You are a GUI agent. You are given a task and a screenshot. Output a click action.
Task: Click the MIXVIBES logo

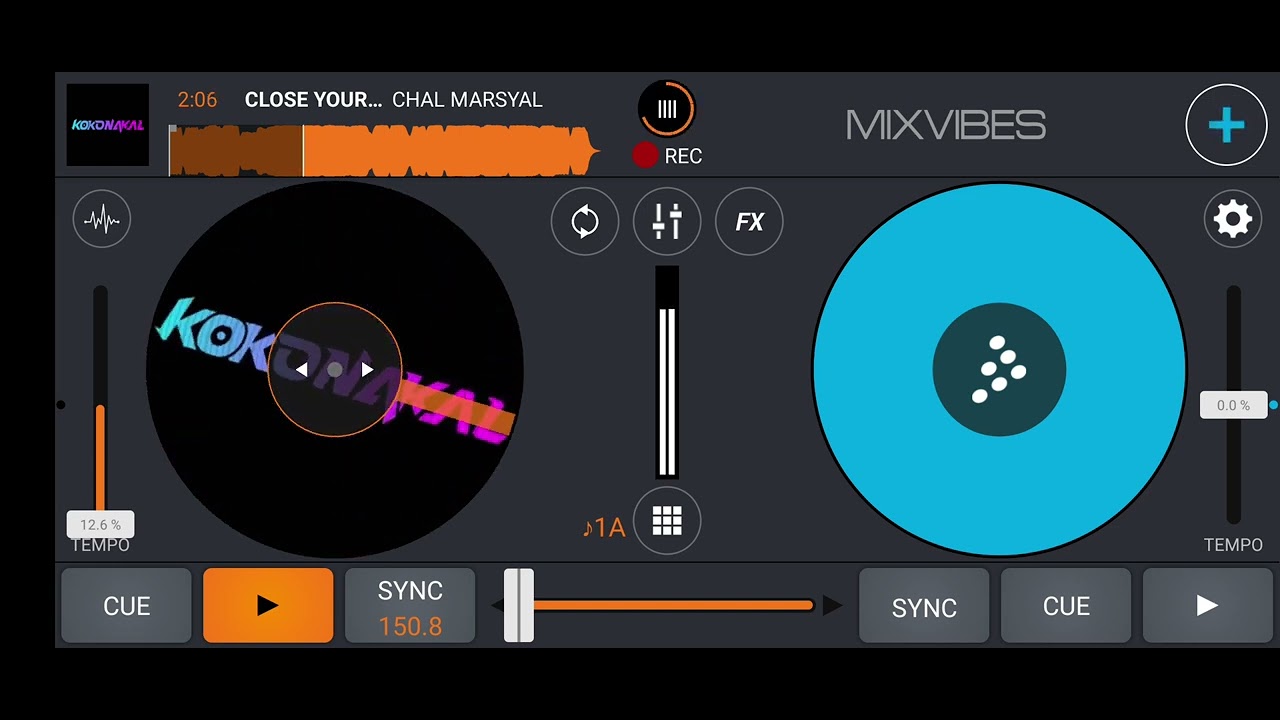coord(946,126)
